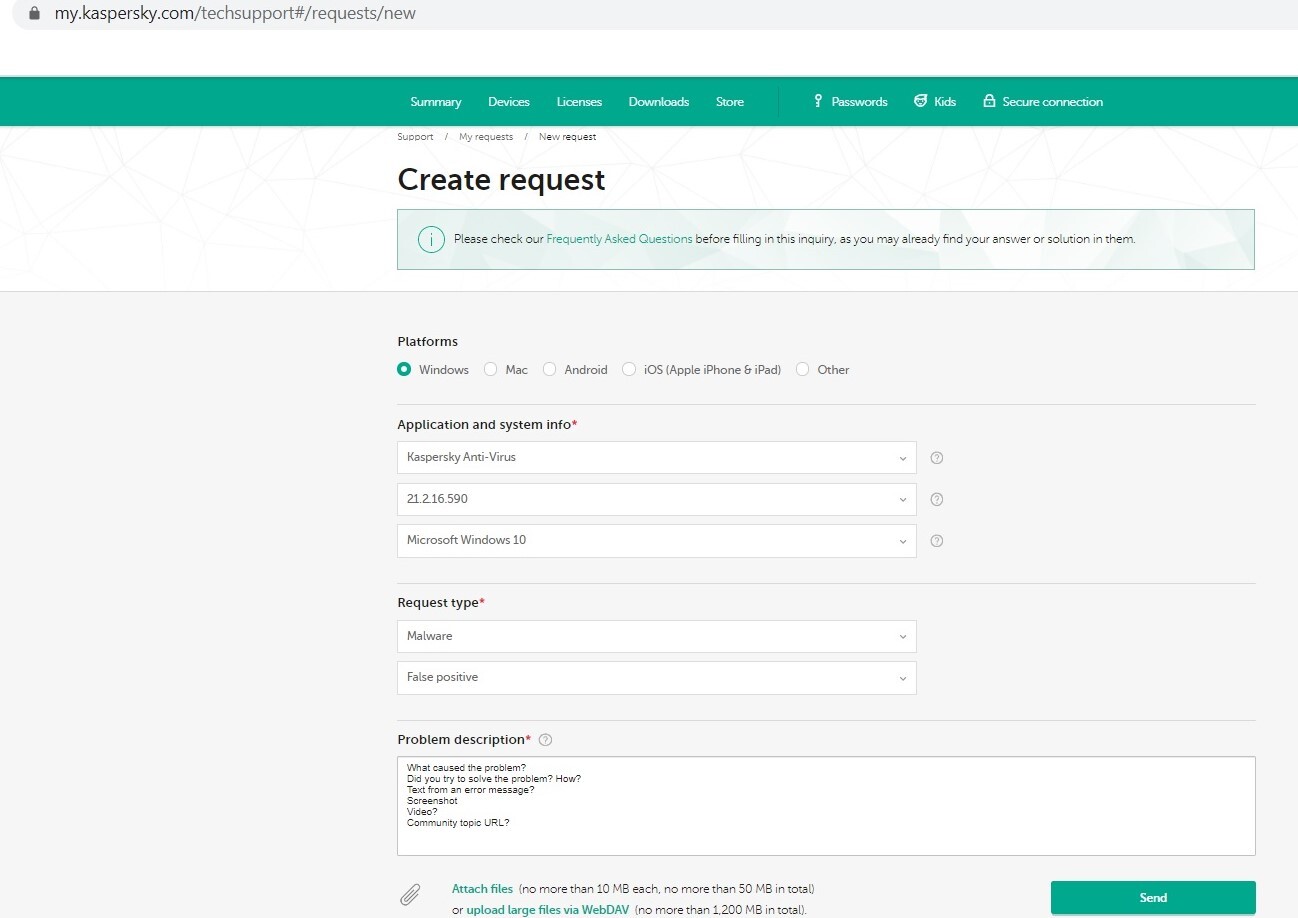Click the lock icon in address bar

click(x=34, y=14)
